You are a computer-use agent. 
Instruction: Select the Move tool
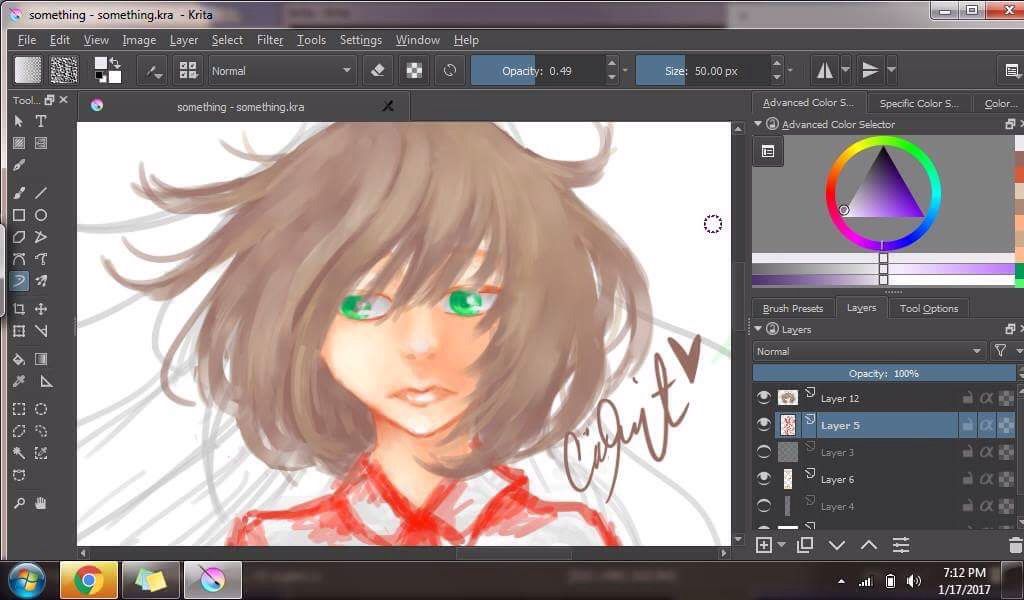pos(40,309)
